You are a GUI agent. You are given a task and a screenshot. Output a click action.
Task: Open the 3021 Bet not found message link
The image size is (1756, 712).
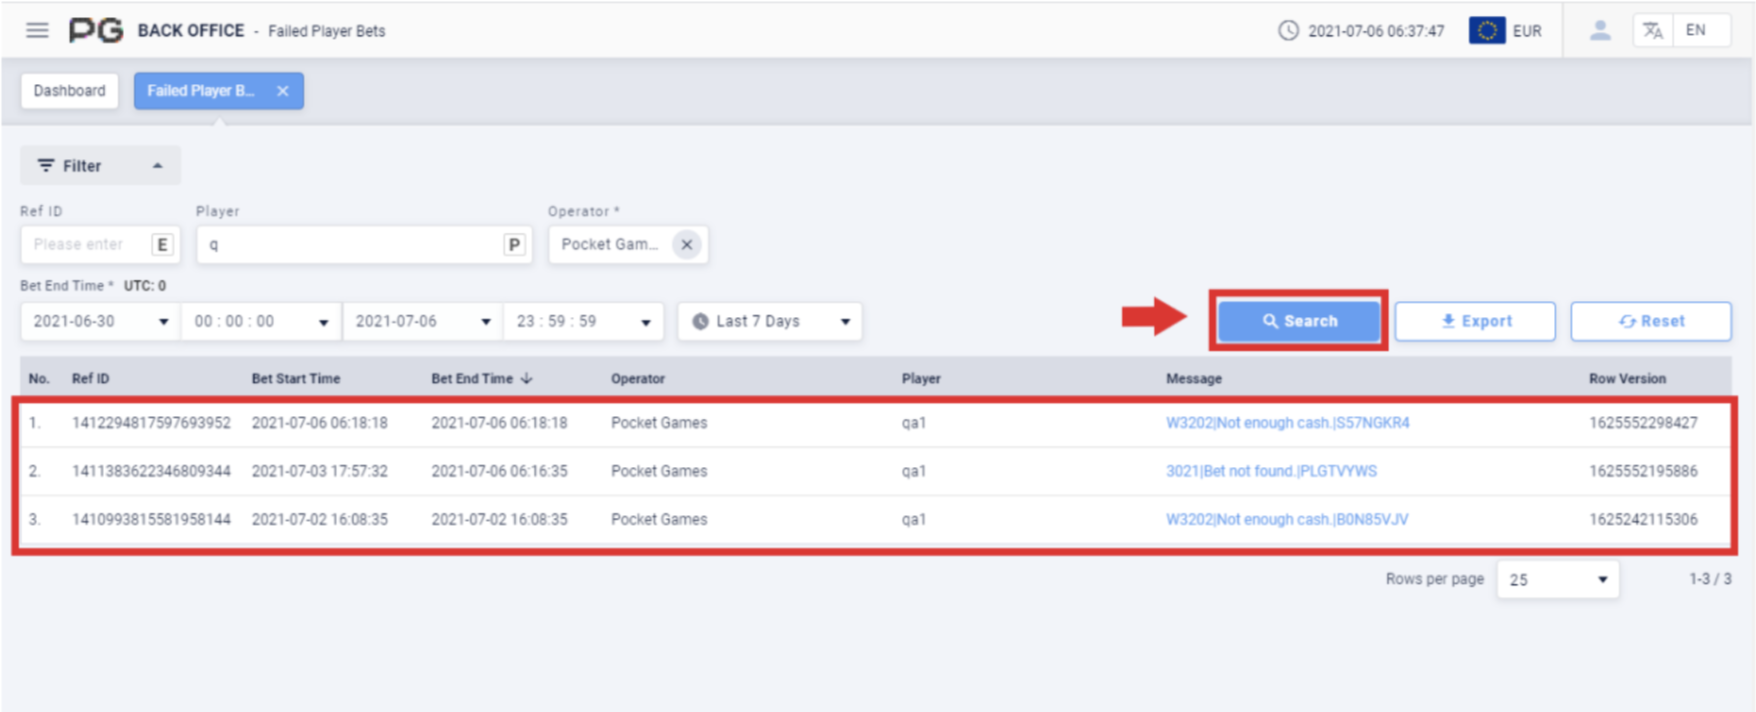tap(1271, 471)
